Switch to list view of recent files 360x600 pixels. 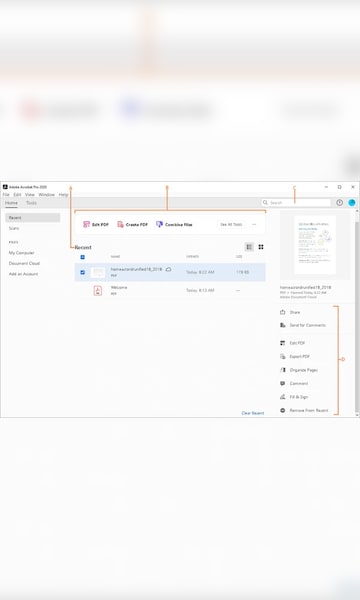249,247
